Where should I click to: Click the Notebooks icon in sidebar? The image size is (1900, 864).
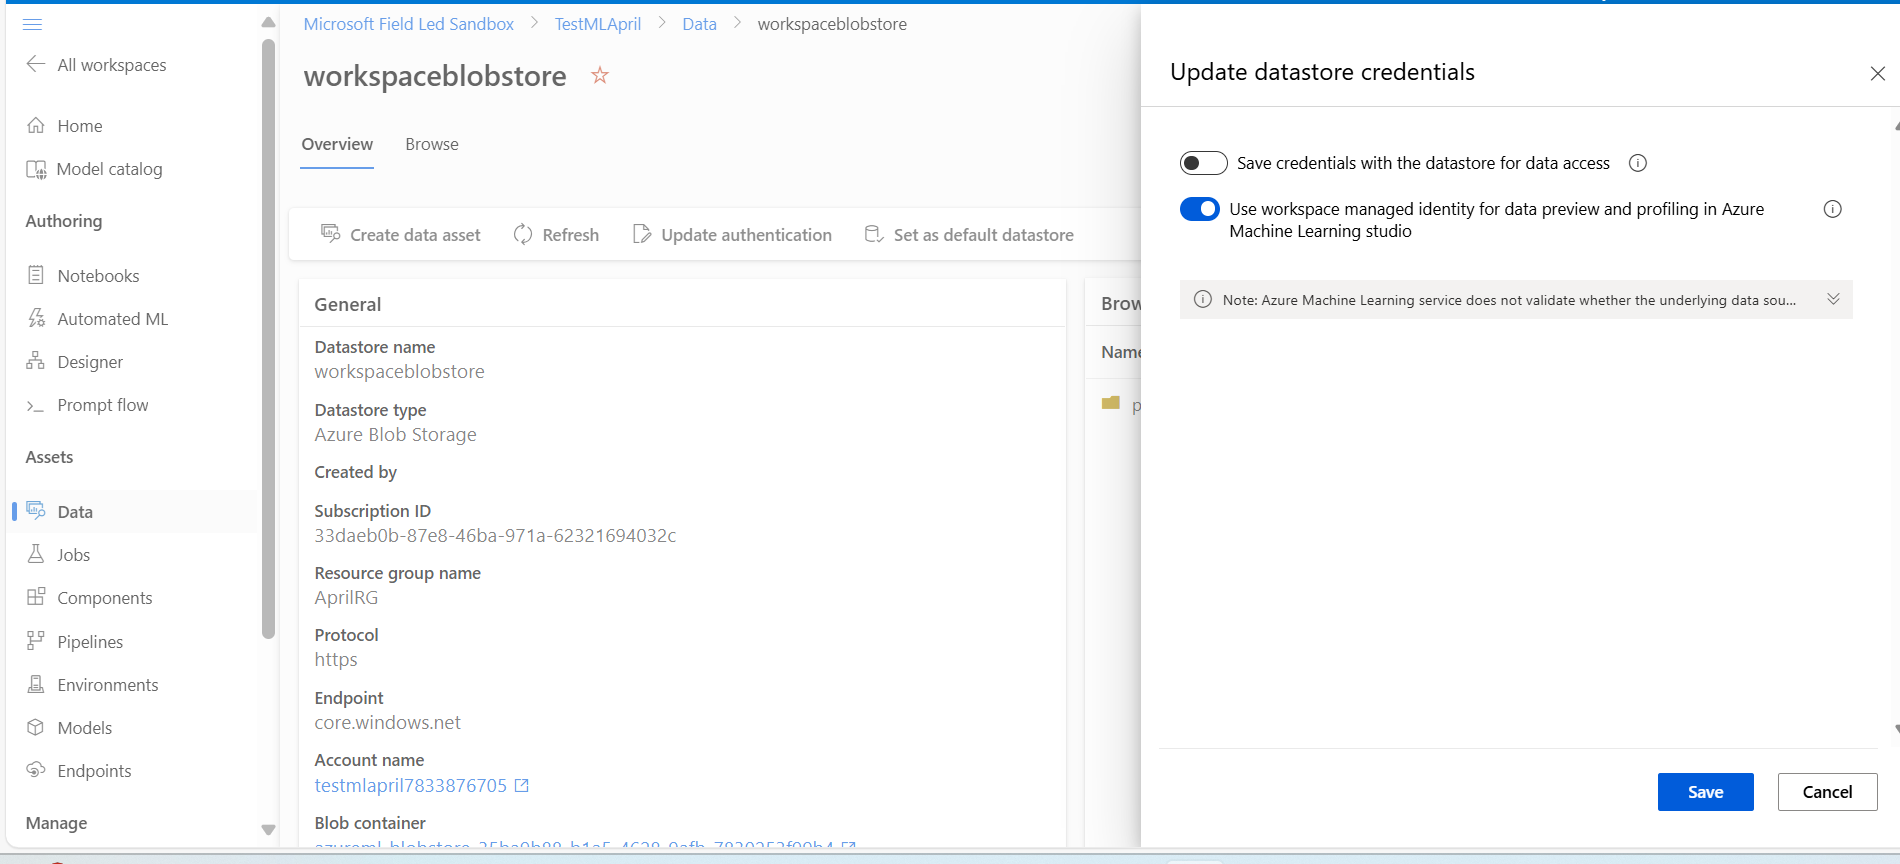(x=36, y=275)
